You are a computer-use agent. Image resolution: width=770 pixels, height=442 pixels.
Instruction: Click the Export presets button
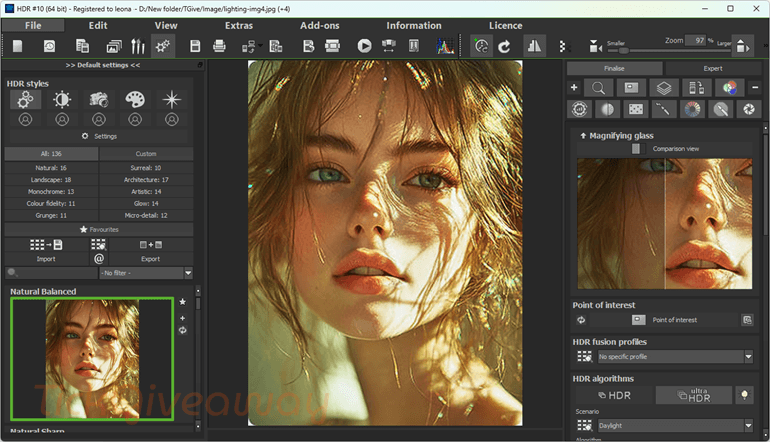[x=151, y=251]
